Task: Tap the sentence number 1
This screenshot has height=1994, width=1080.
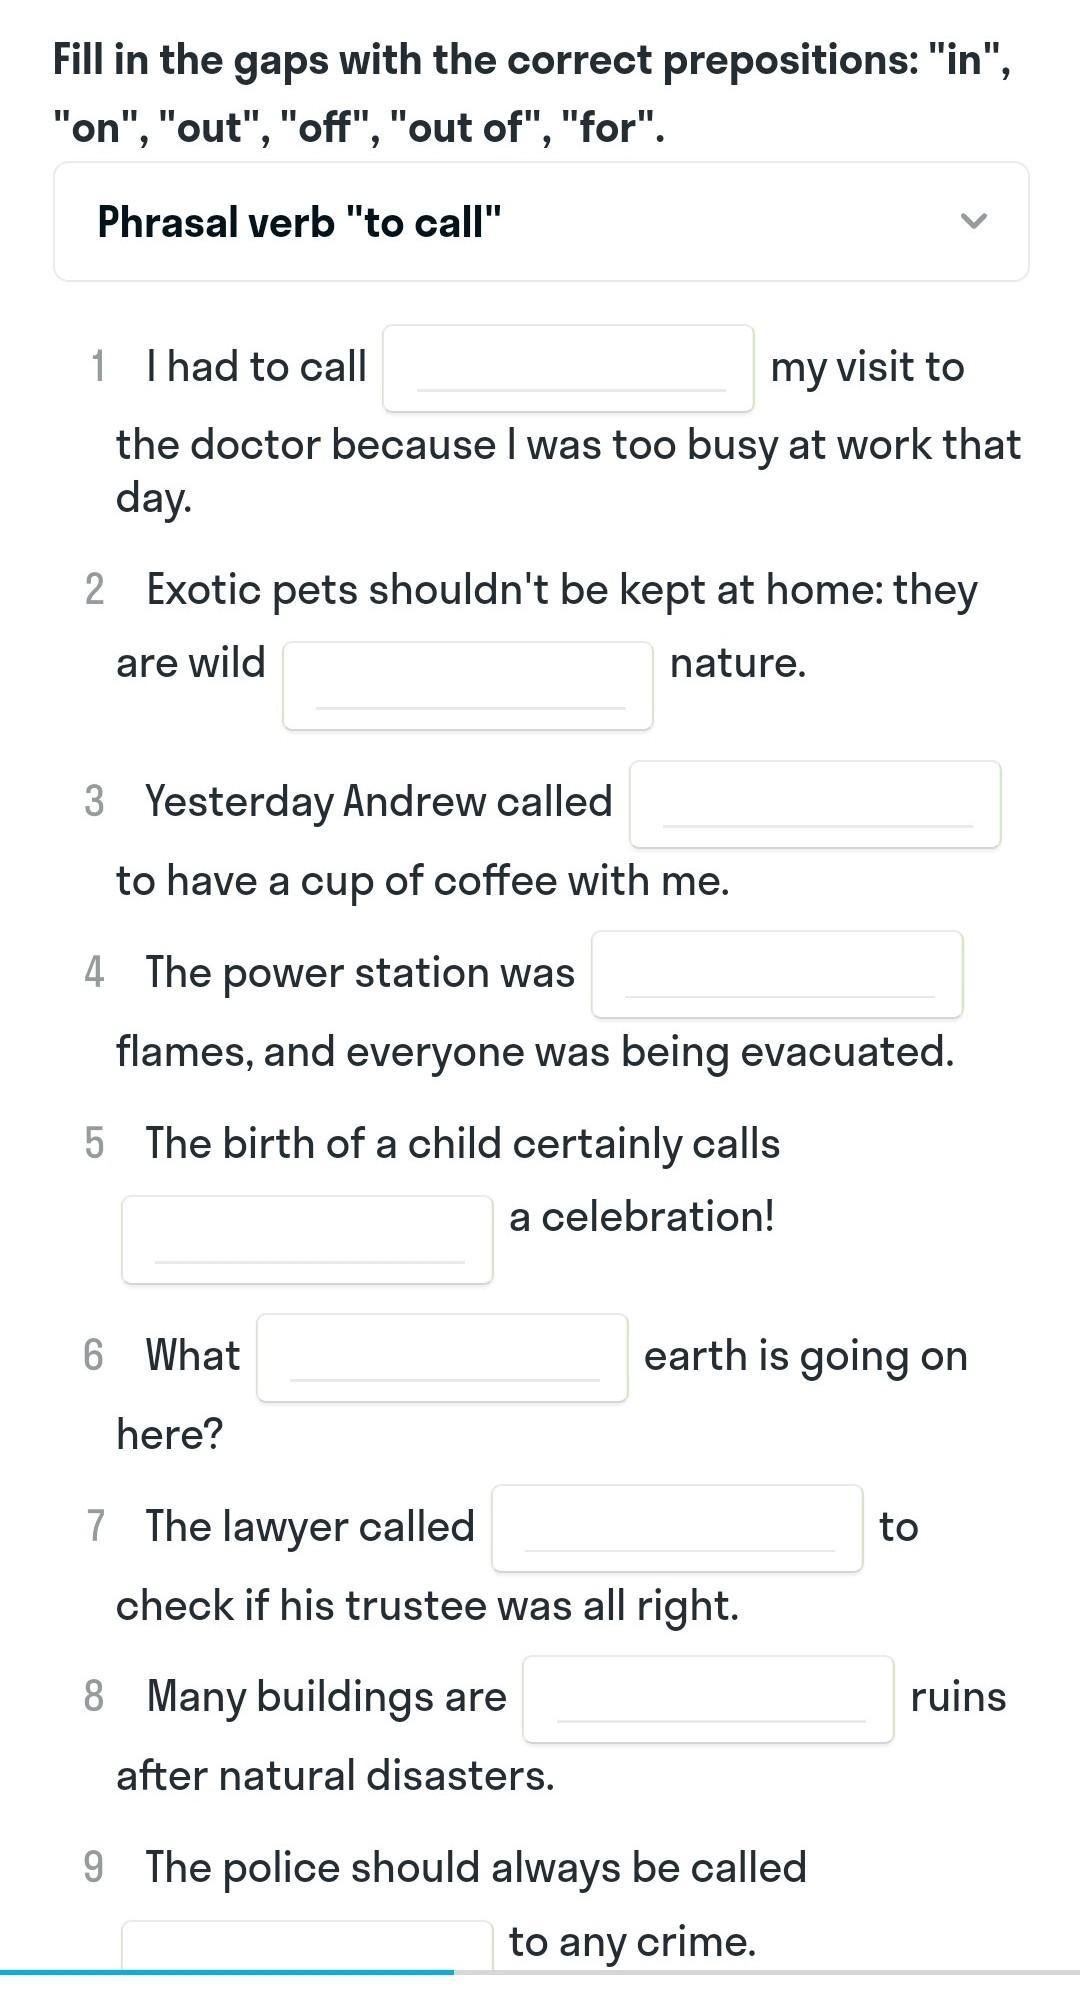Action: click(x=97, y=367)
